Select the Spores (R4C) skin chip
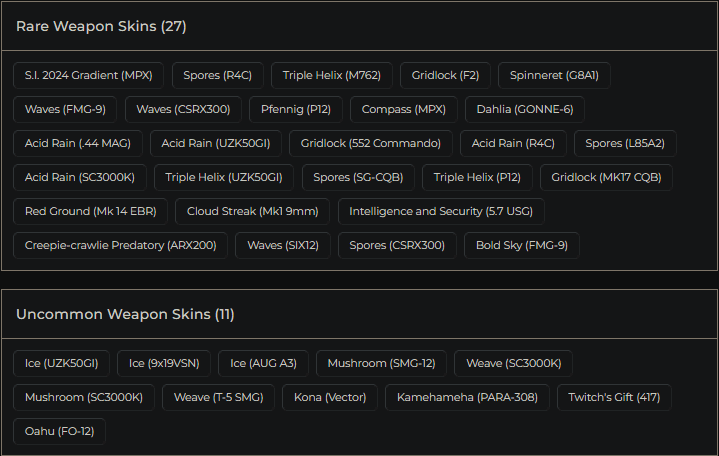 tap(218, 75)
